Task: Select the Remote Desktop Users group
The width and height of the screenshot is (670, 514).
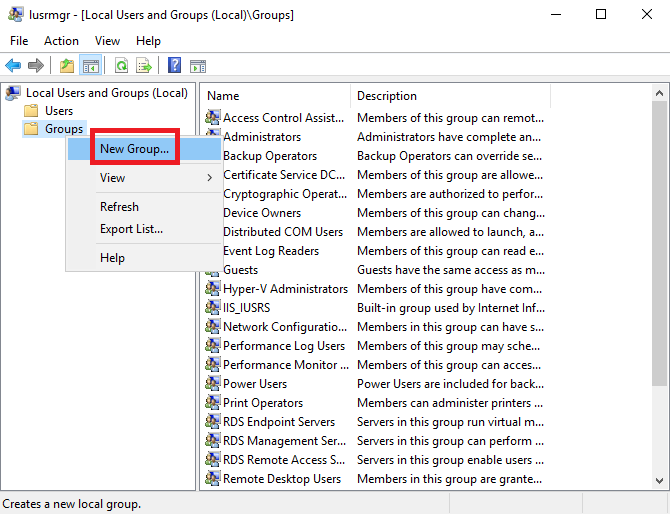Action: (x=281, y=479)
